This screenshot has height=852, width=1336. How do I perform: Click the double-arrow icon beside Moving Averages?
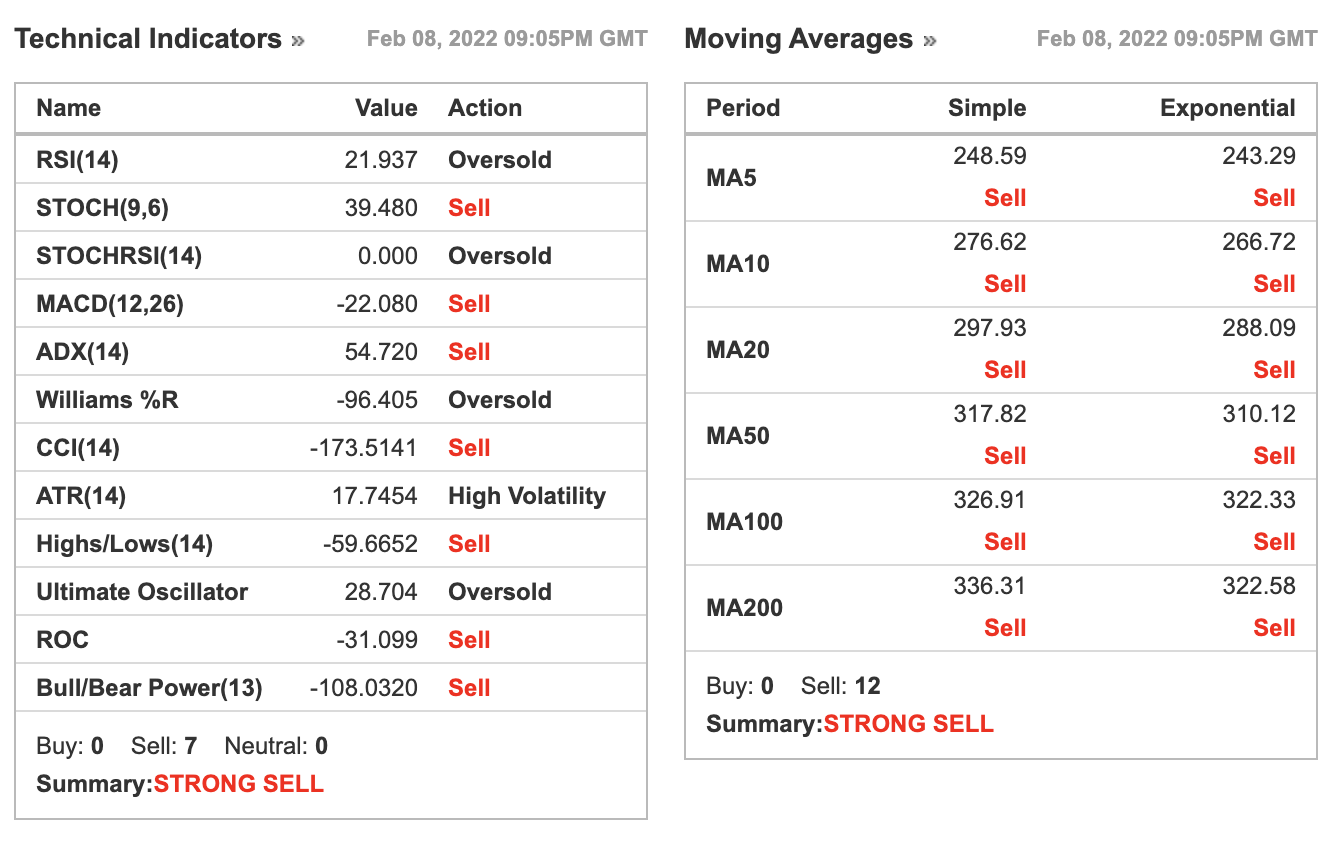click(x=930, y=41)
